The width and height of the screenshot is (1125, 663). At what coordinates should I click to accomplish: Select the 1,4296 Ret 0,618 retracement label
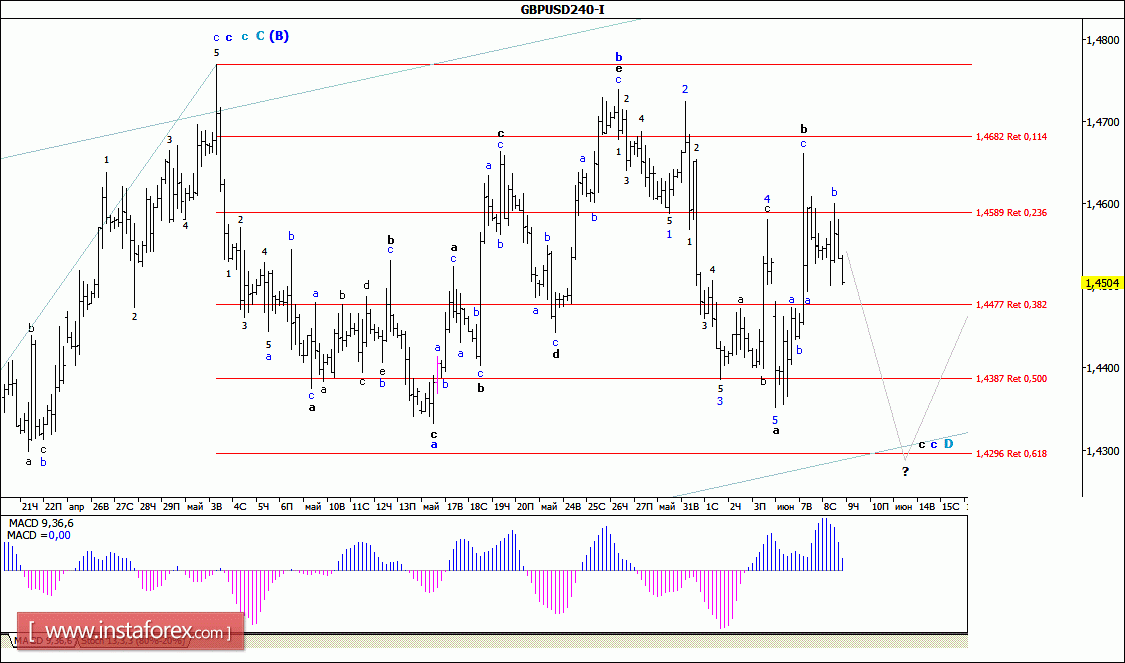pyautogui.click(x=1010, y=454)
